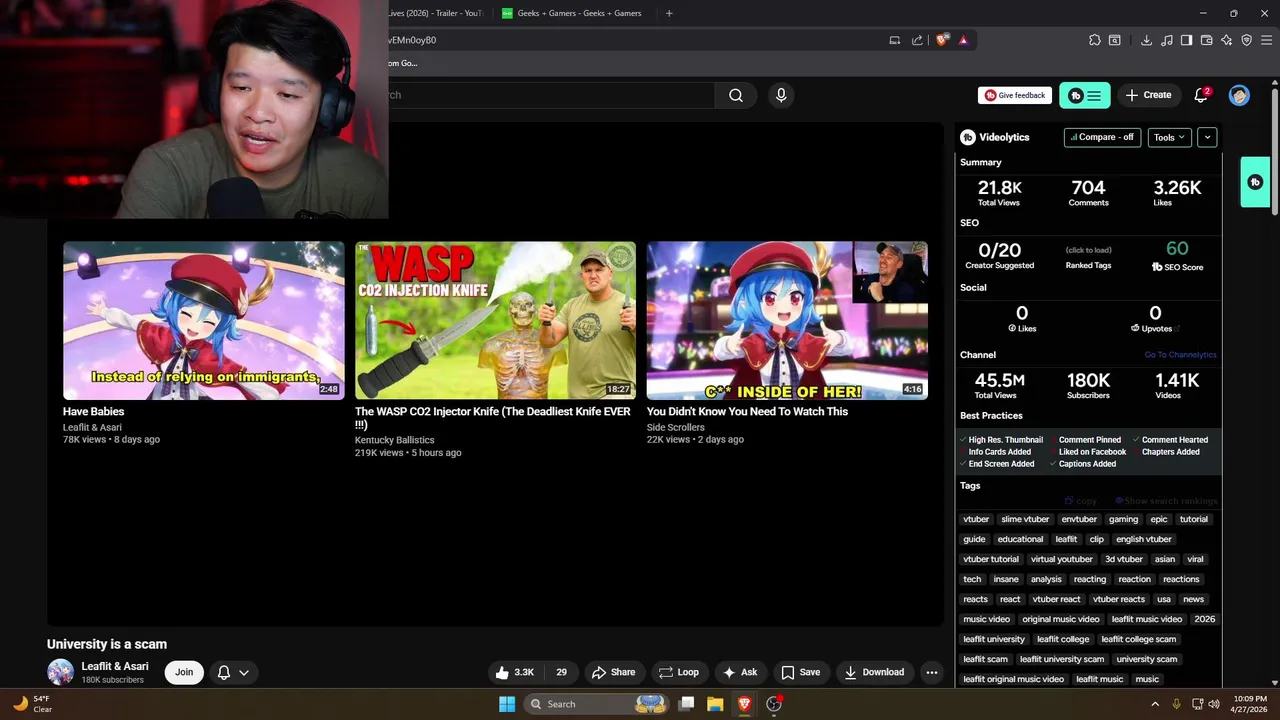Open the browser main hamburger menu

[1267, 40]
